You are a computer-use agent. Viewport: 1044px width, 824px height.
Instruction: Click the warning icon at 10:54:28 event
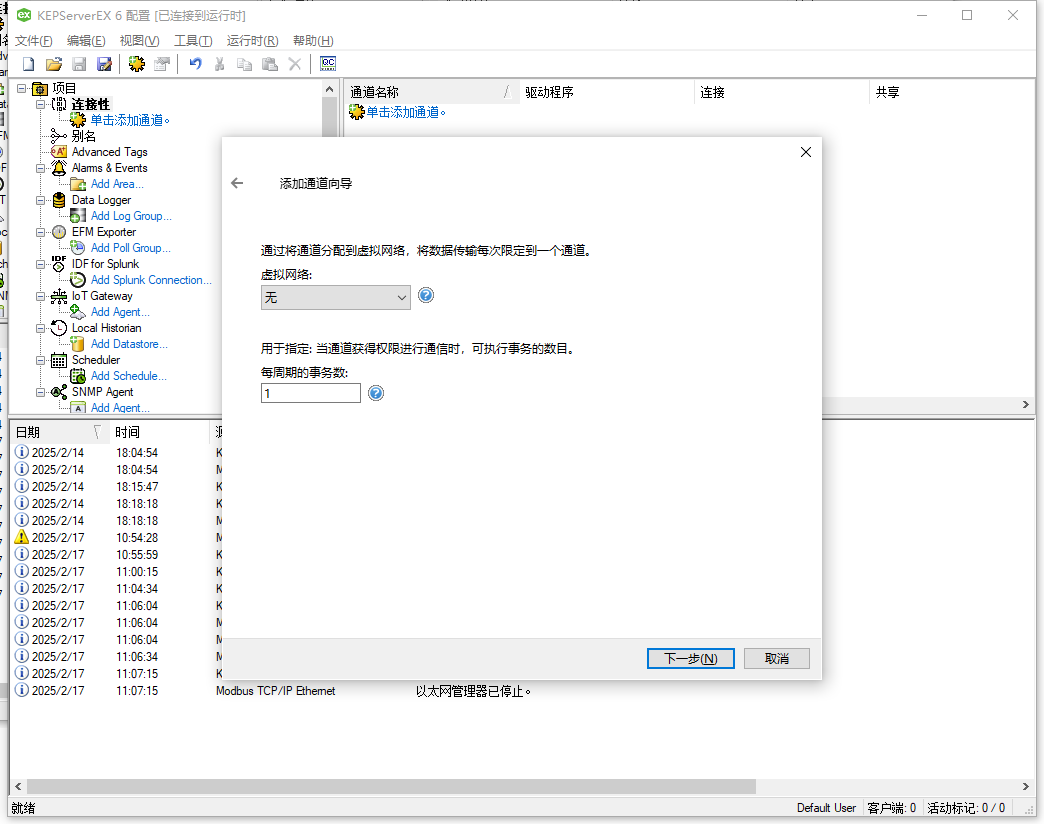click(x=22, y=537)
